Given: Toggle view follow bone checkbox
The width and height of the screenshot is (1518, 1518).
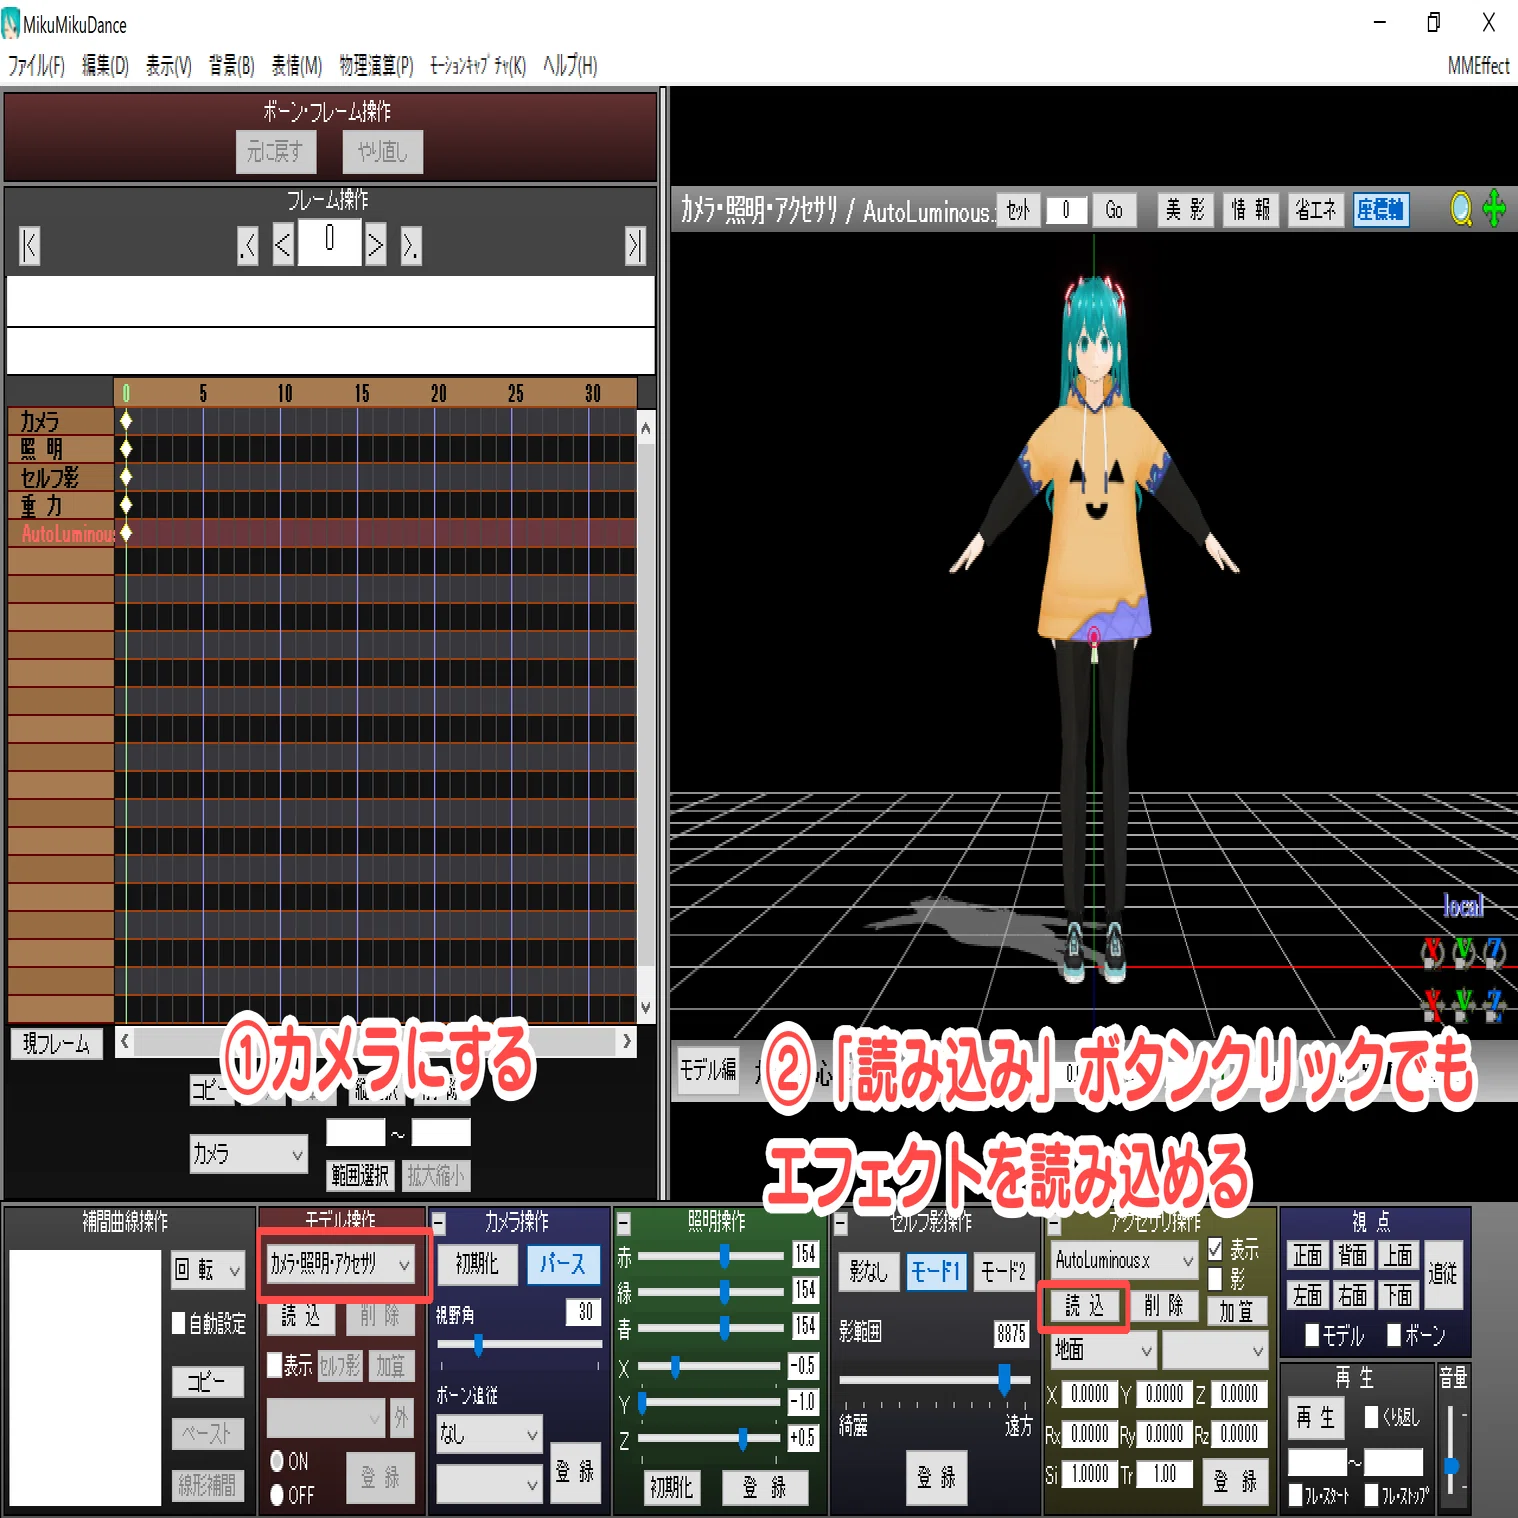Looking at the screenshot, I should point(1394,1336).
